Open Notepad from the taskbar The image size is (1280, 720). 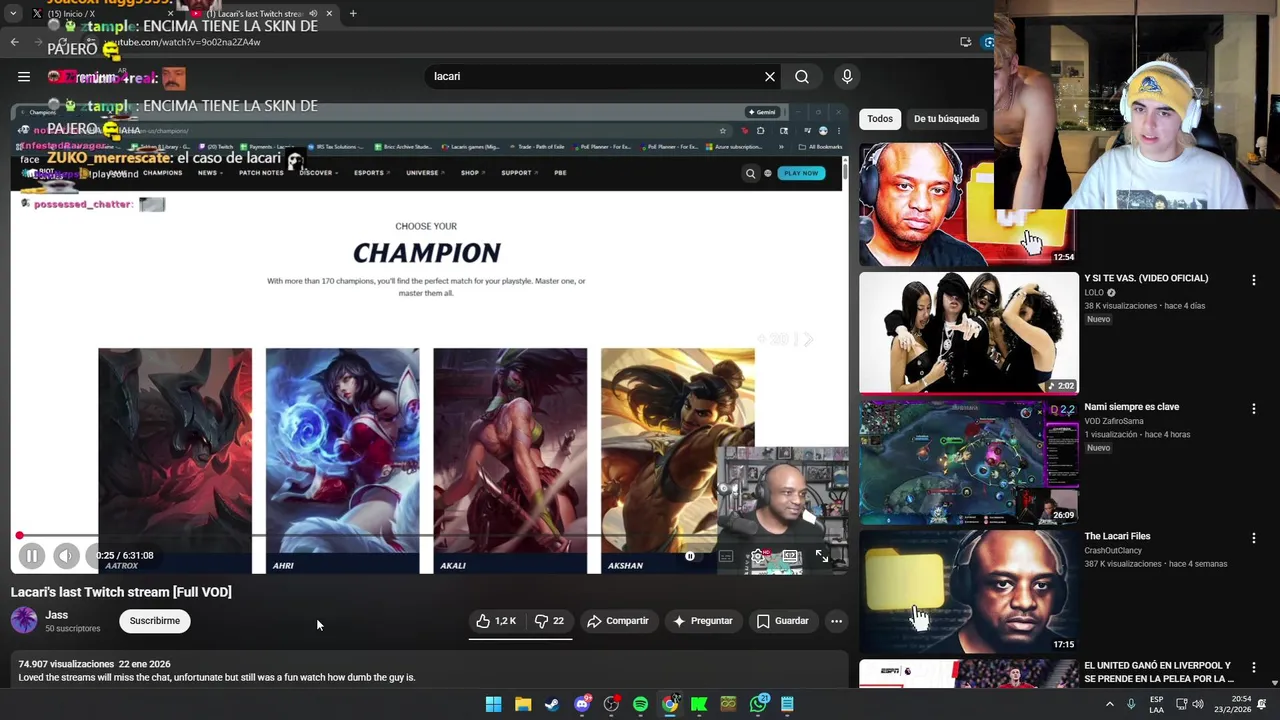[x=787, y=704]
